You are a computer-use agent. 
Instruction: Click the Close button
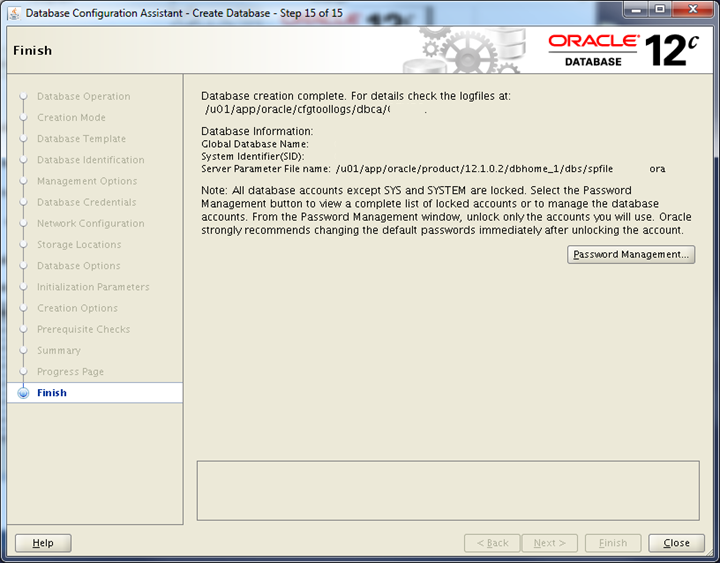[676, 543]
